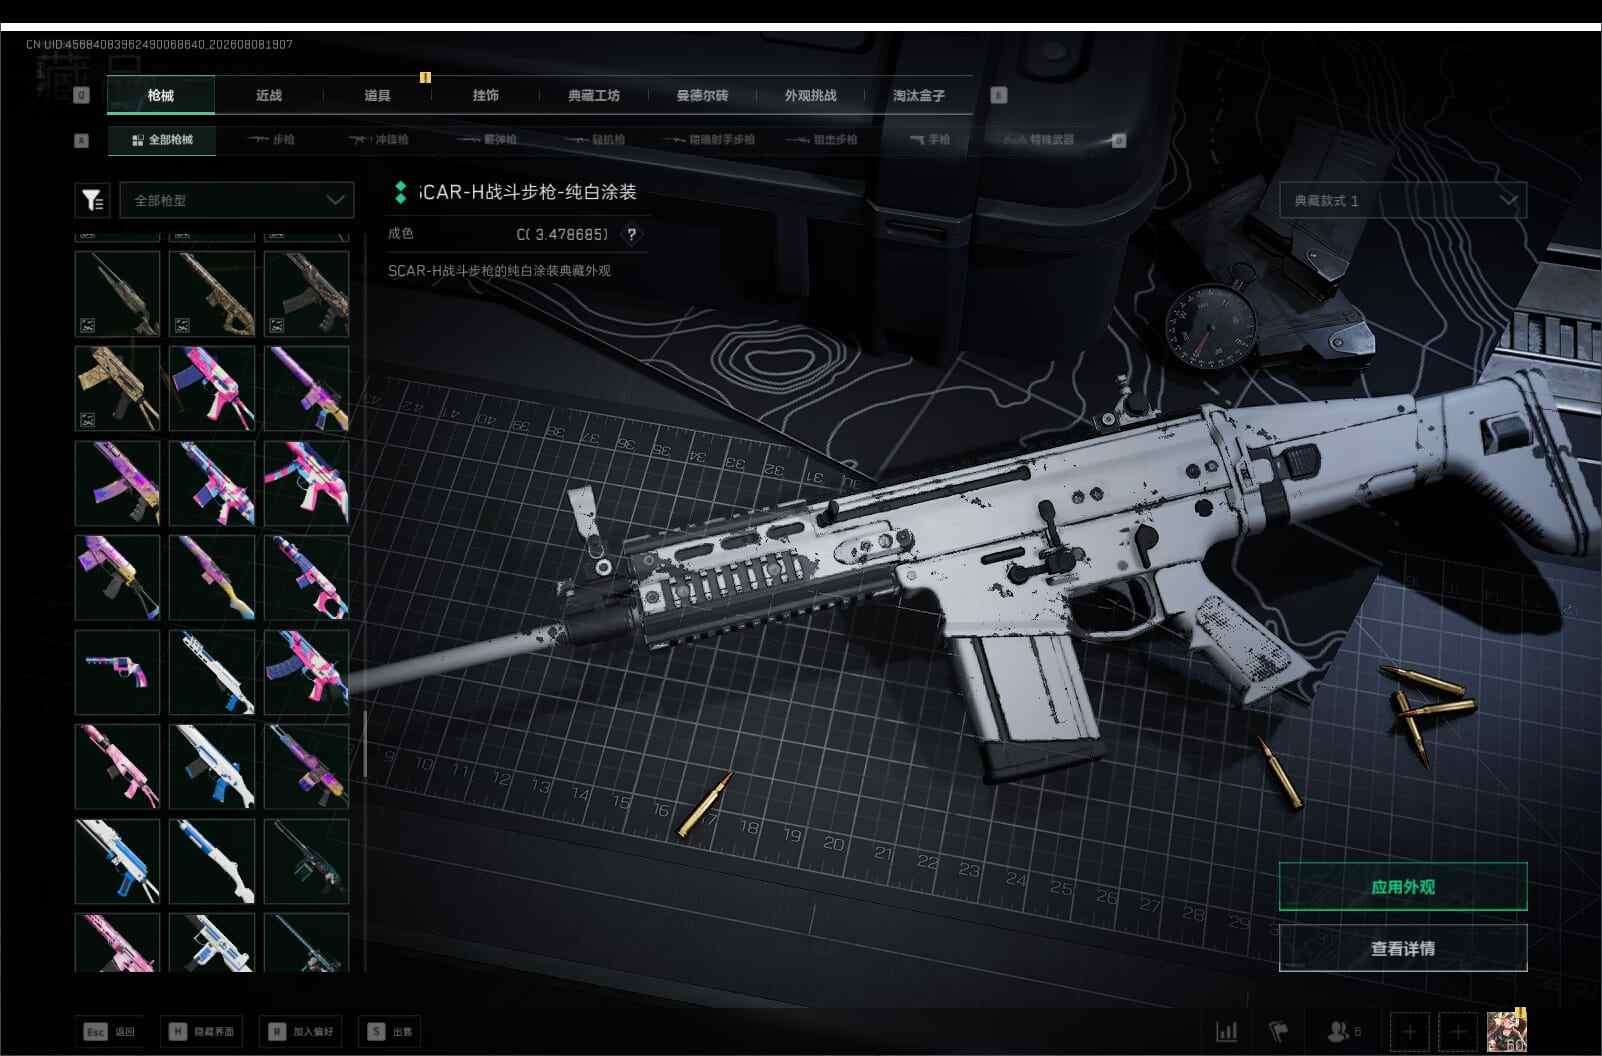1602x1056 pixels.
Task: Switch to the 外观挑战 tab
Action: coord(810,95)
